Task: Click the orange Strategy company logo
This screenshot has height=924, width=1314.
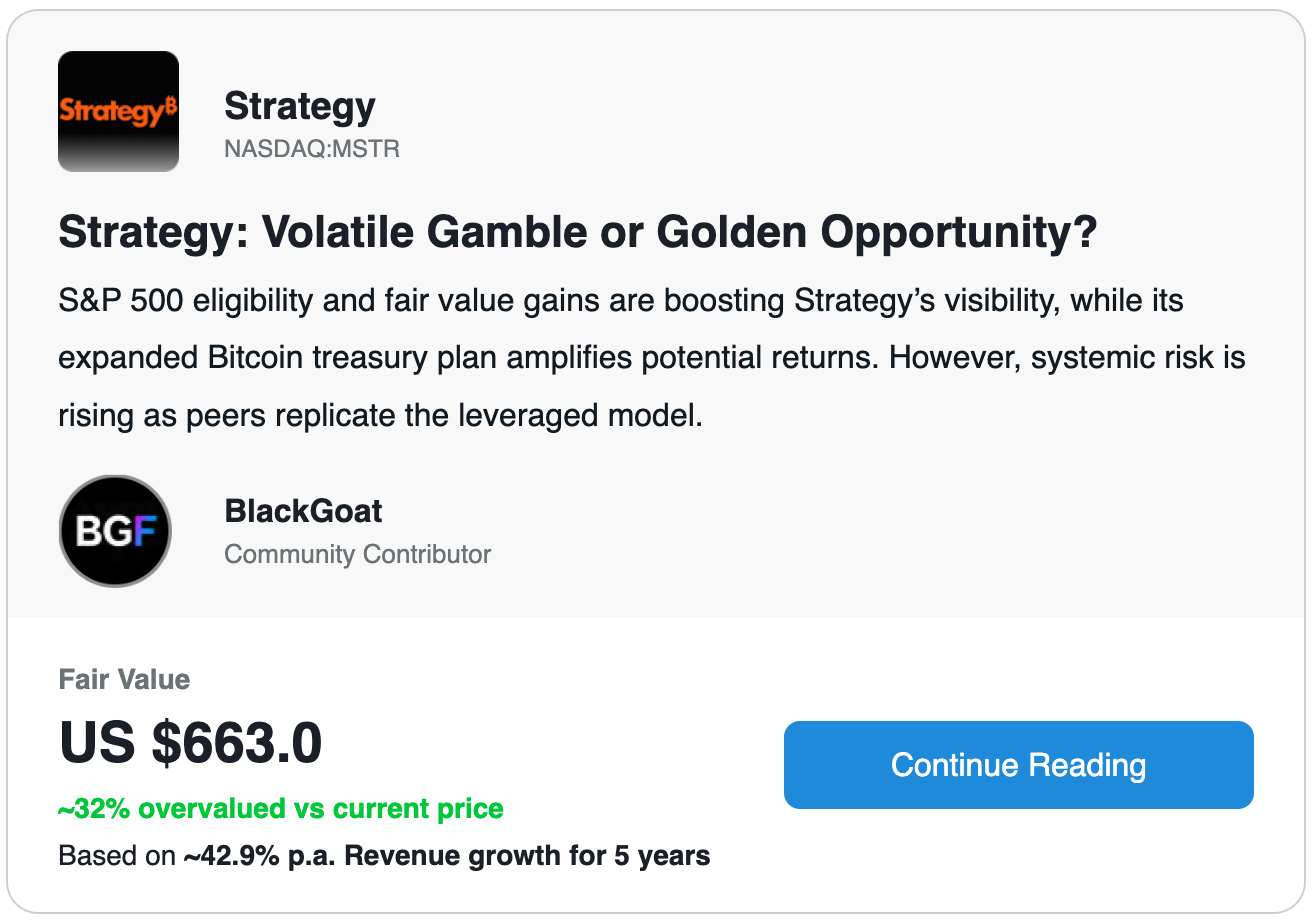Action: (x=119, y=111)
